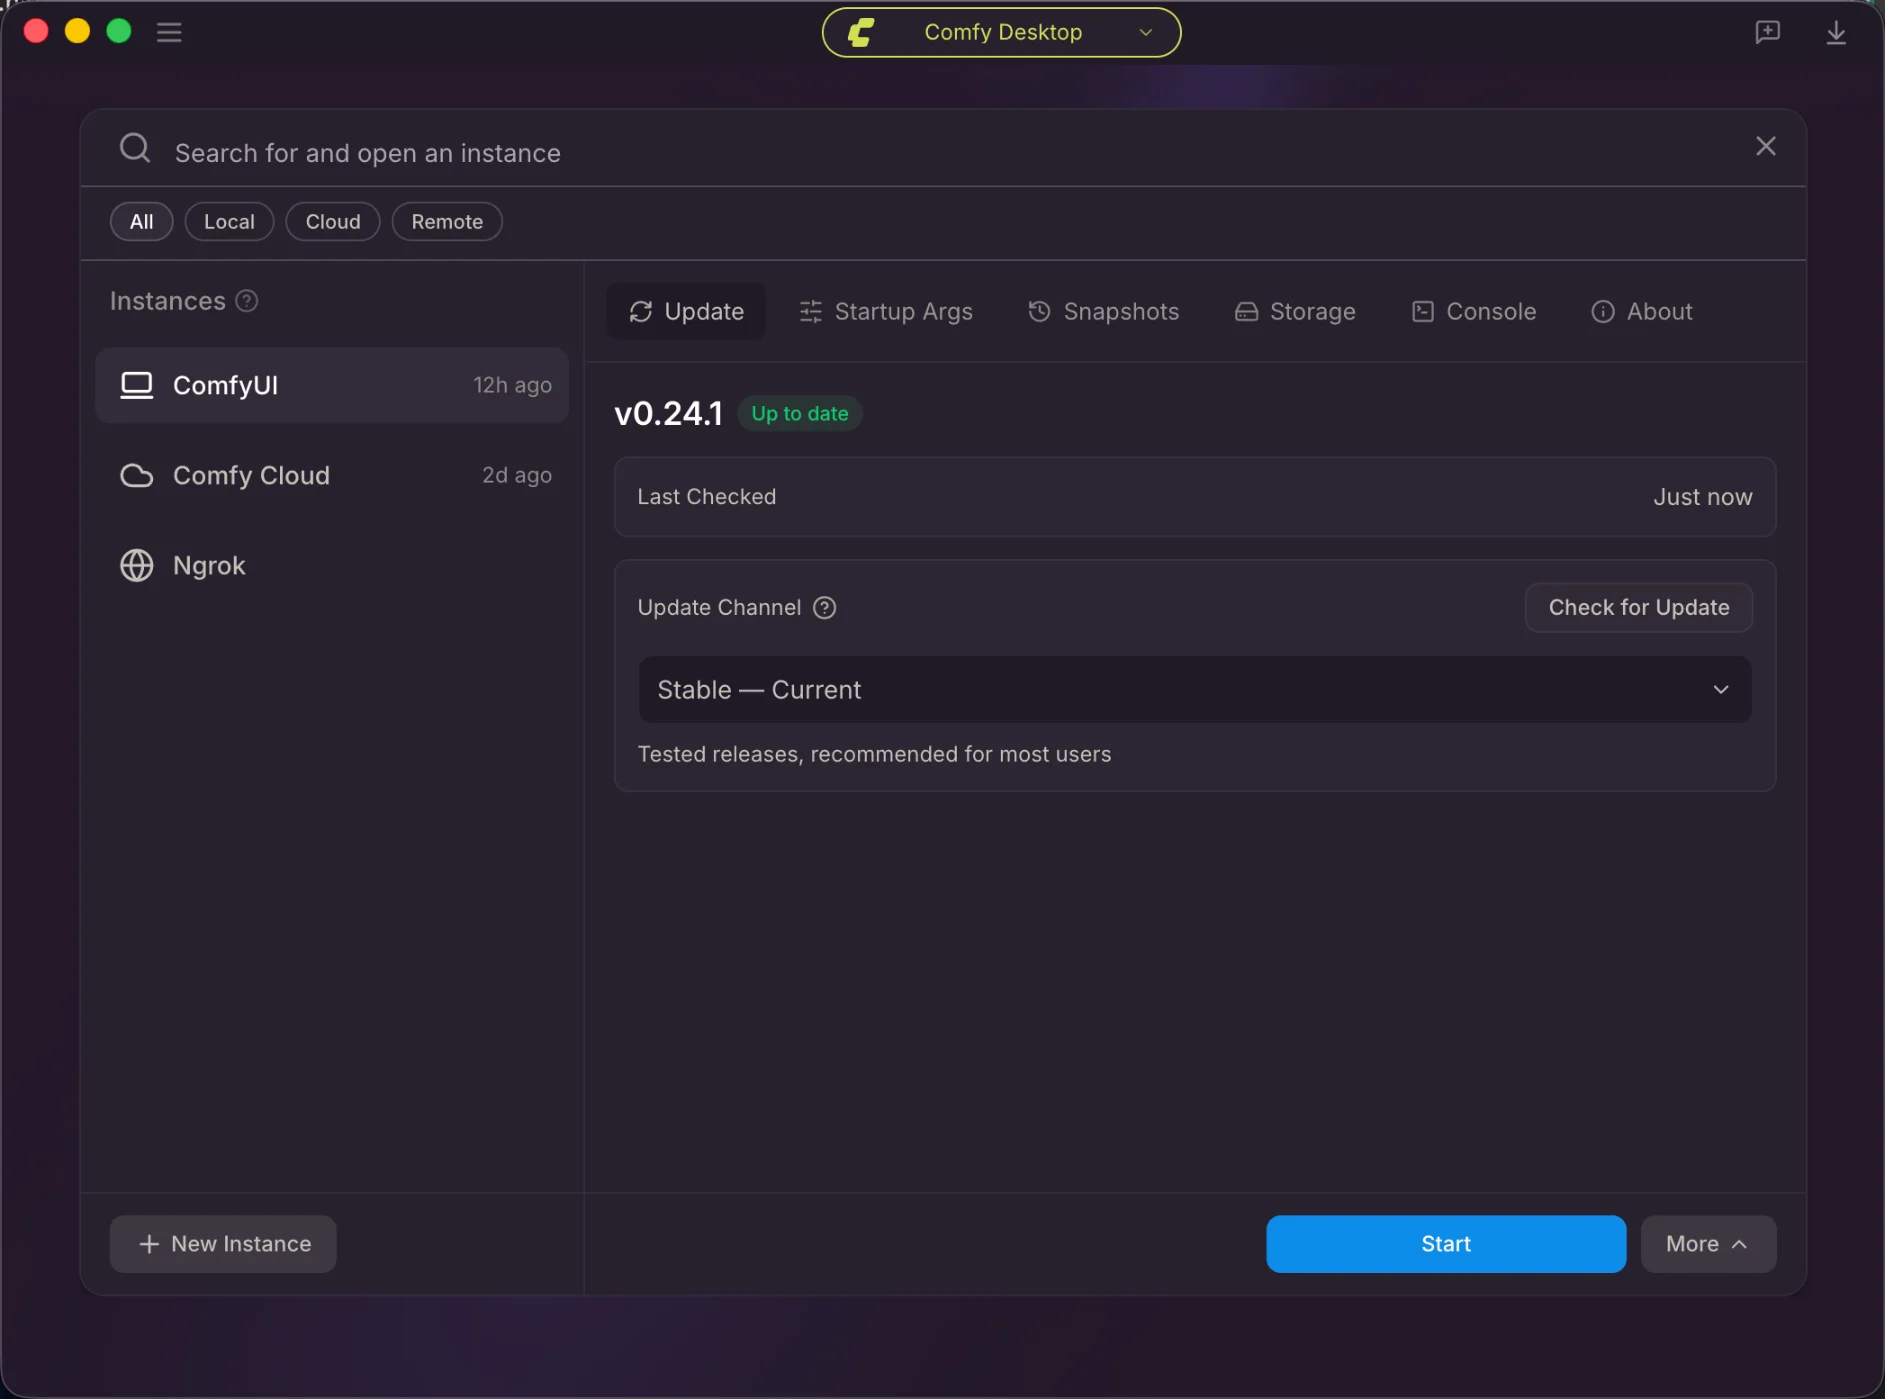Viewport: 1885px width, 1399px height.
Task: Click the Startup Args sliders icon
Action: pos(811,312)
